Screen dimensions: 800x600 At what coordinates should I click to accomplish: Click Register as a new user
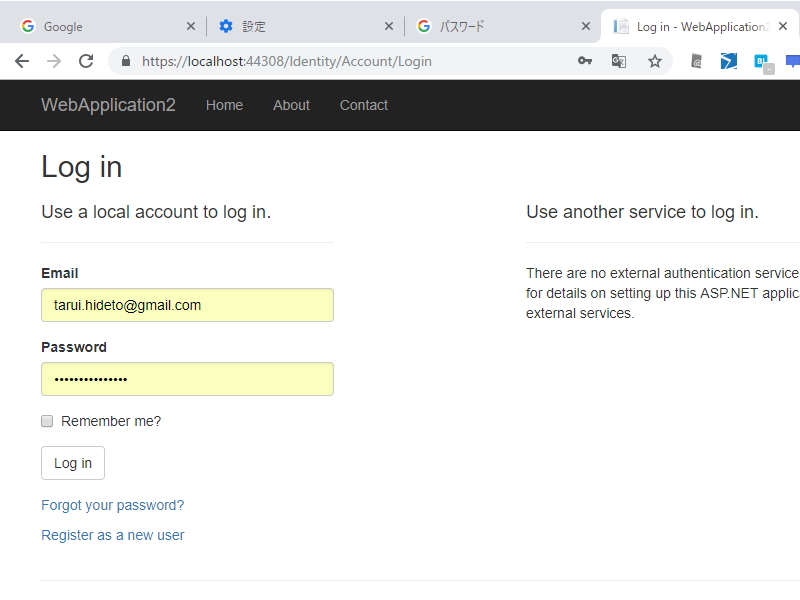pos(112,535)
